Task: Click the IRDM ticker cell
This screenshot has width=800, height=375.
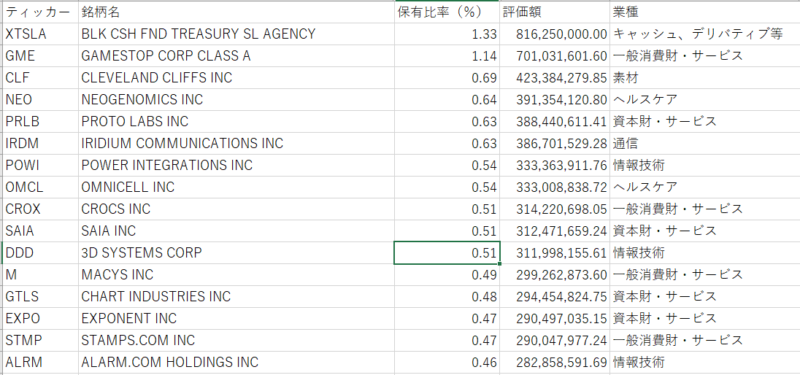Action: coord(40,144)
